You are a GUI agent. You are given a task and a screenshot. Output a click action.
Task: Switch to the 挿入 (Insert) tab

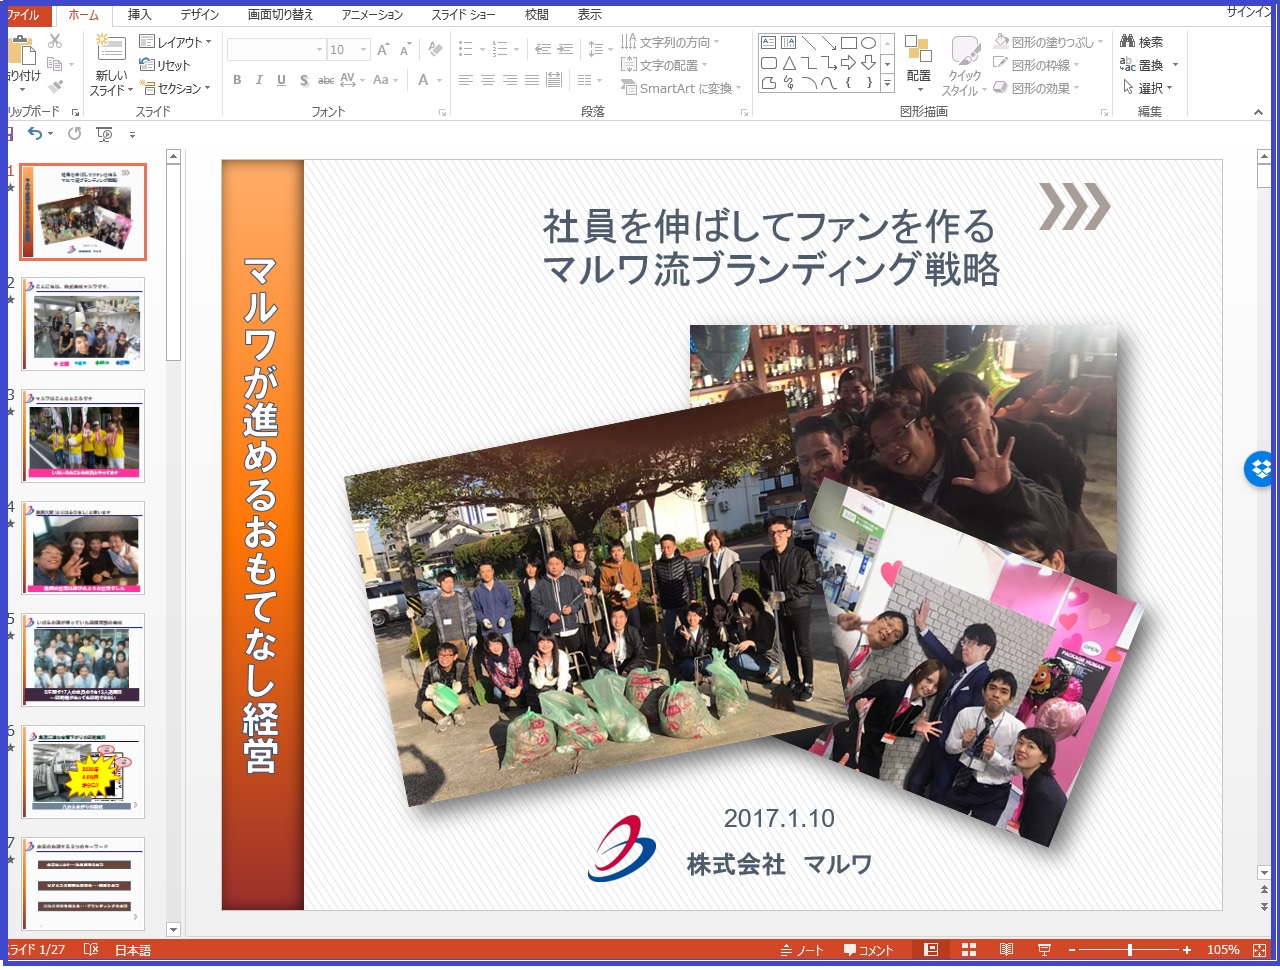(x=140, y=15)
